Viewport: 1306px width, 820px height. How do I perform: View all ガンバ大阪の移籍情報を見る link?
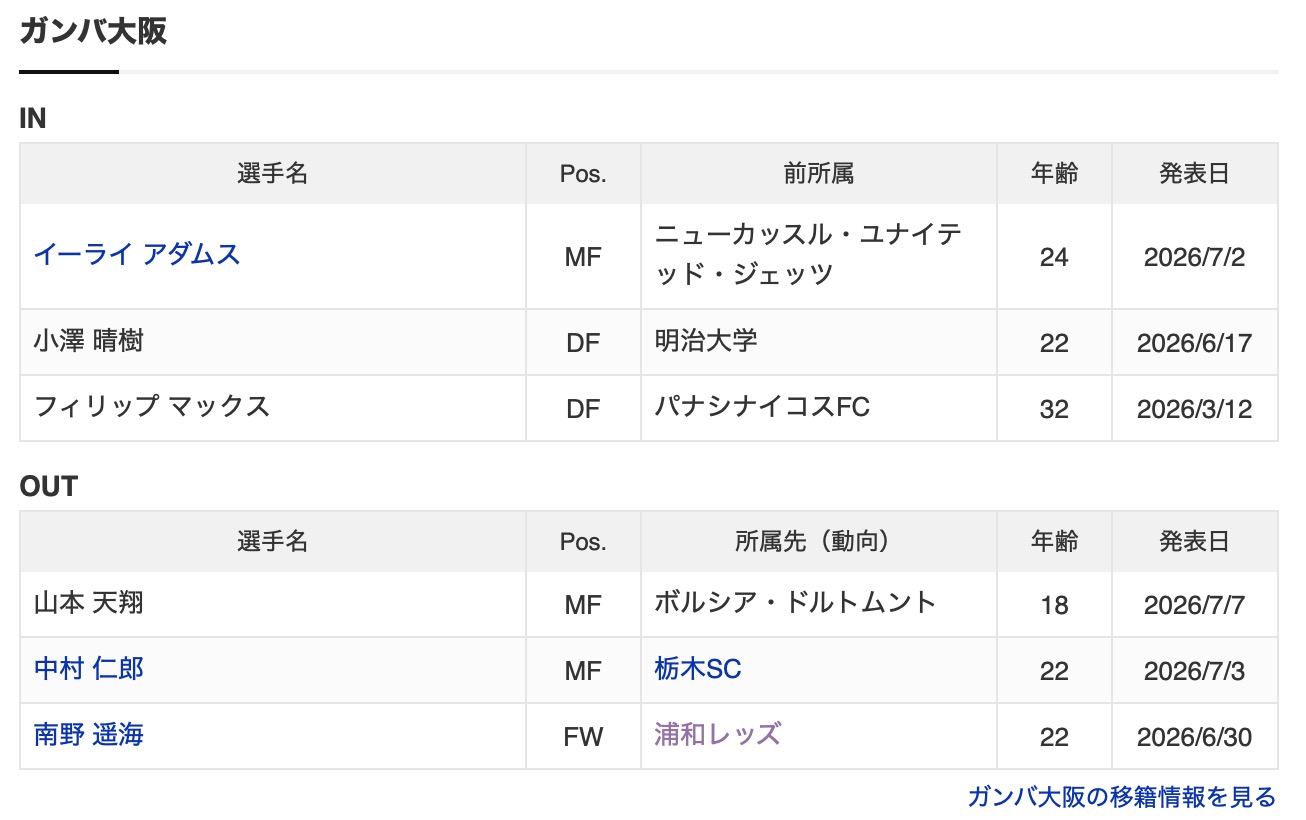[1122, 797]
